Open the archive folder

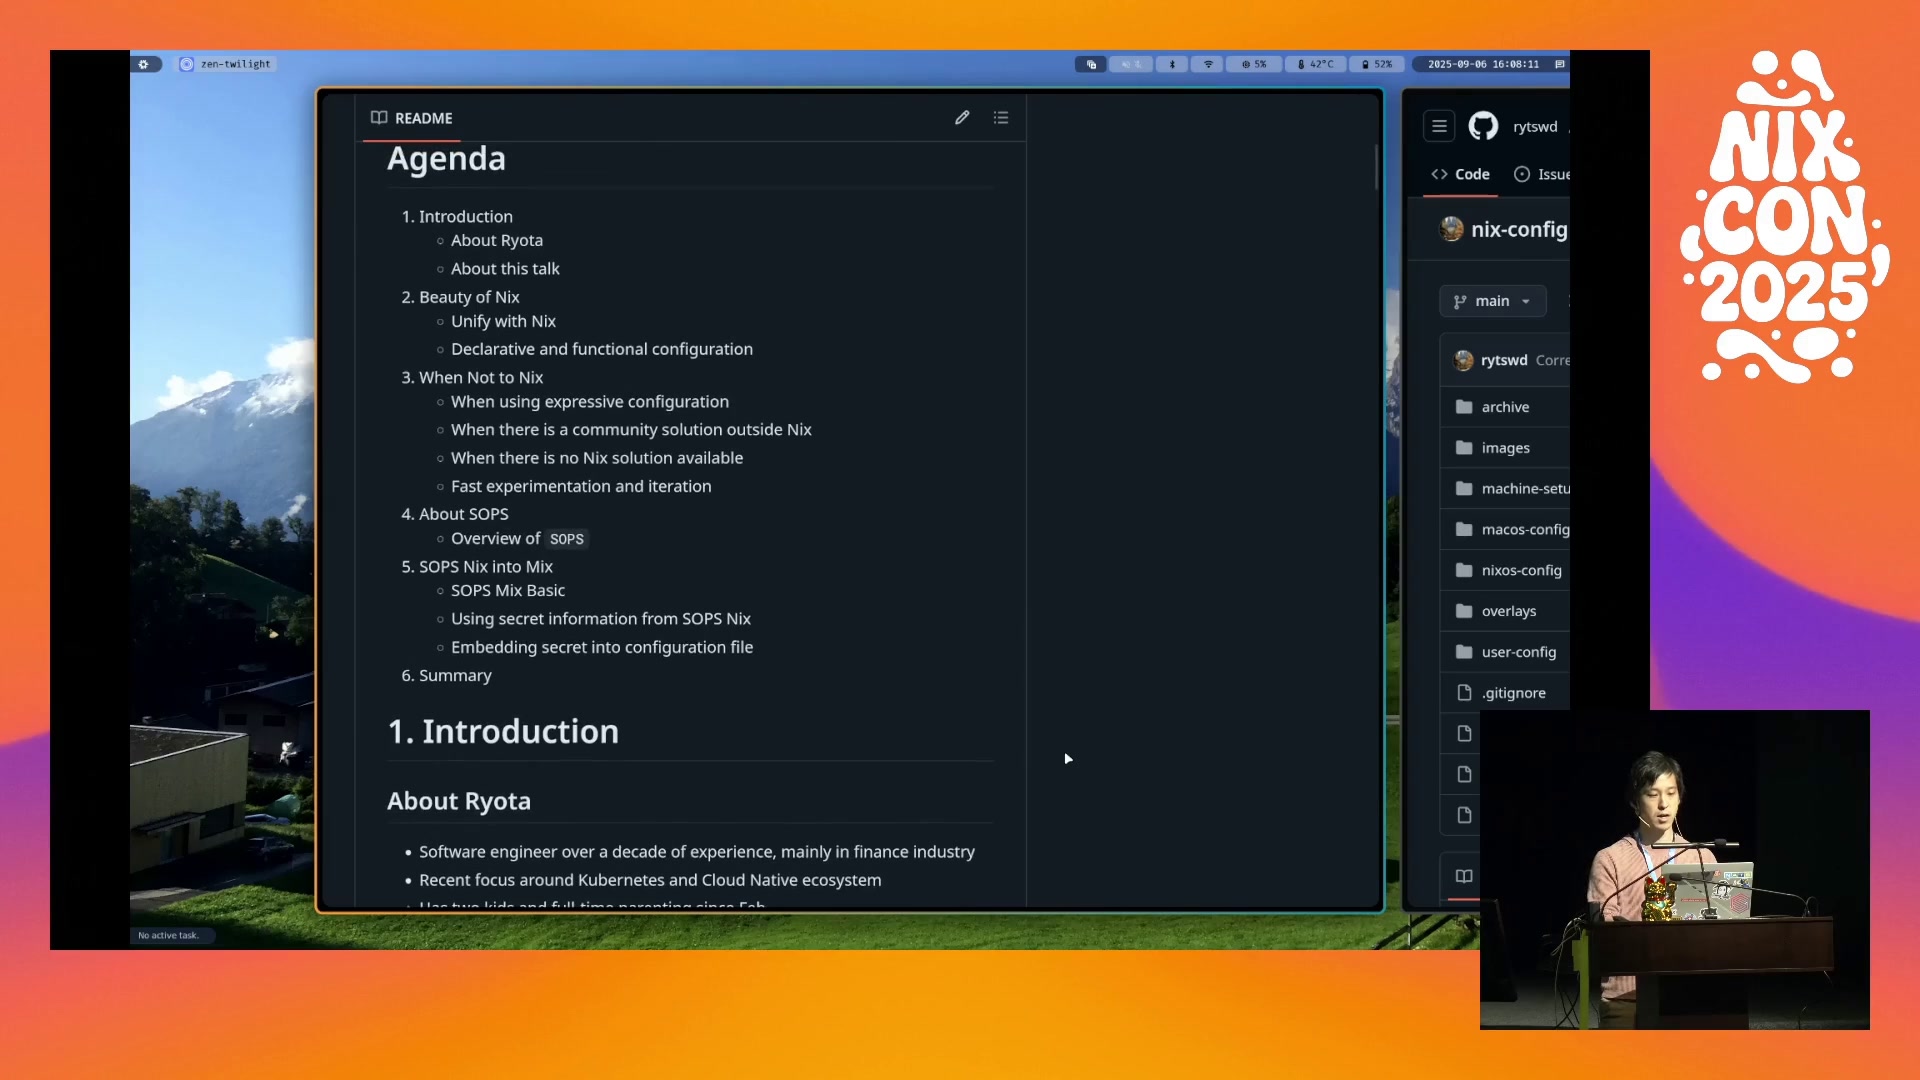1505,407
